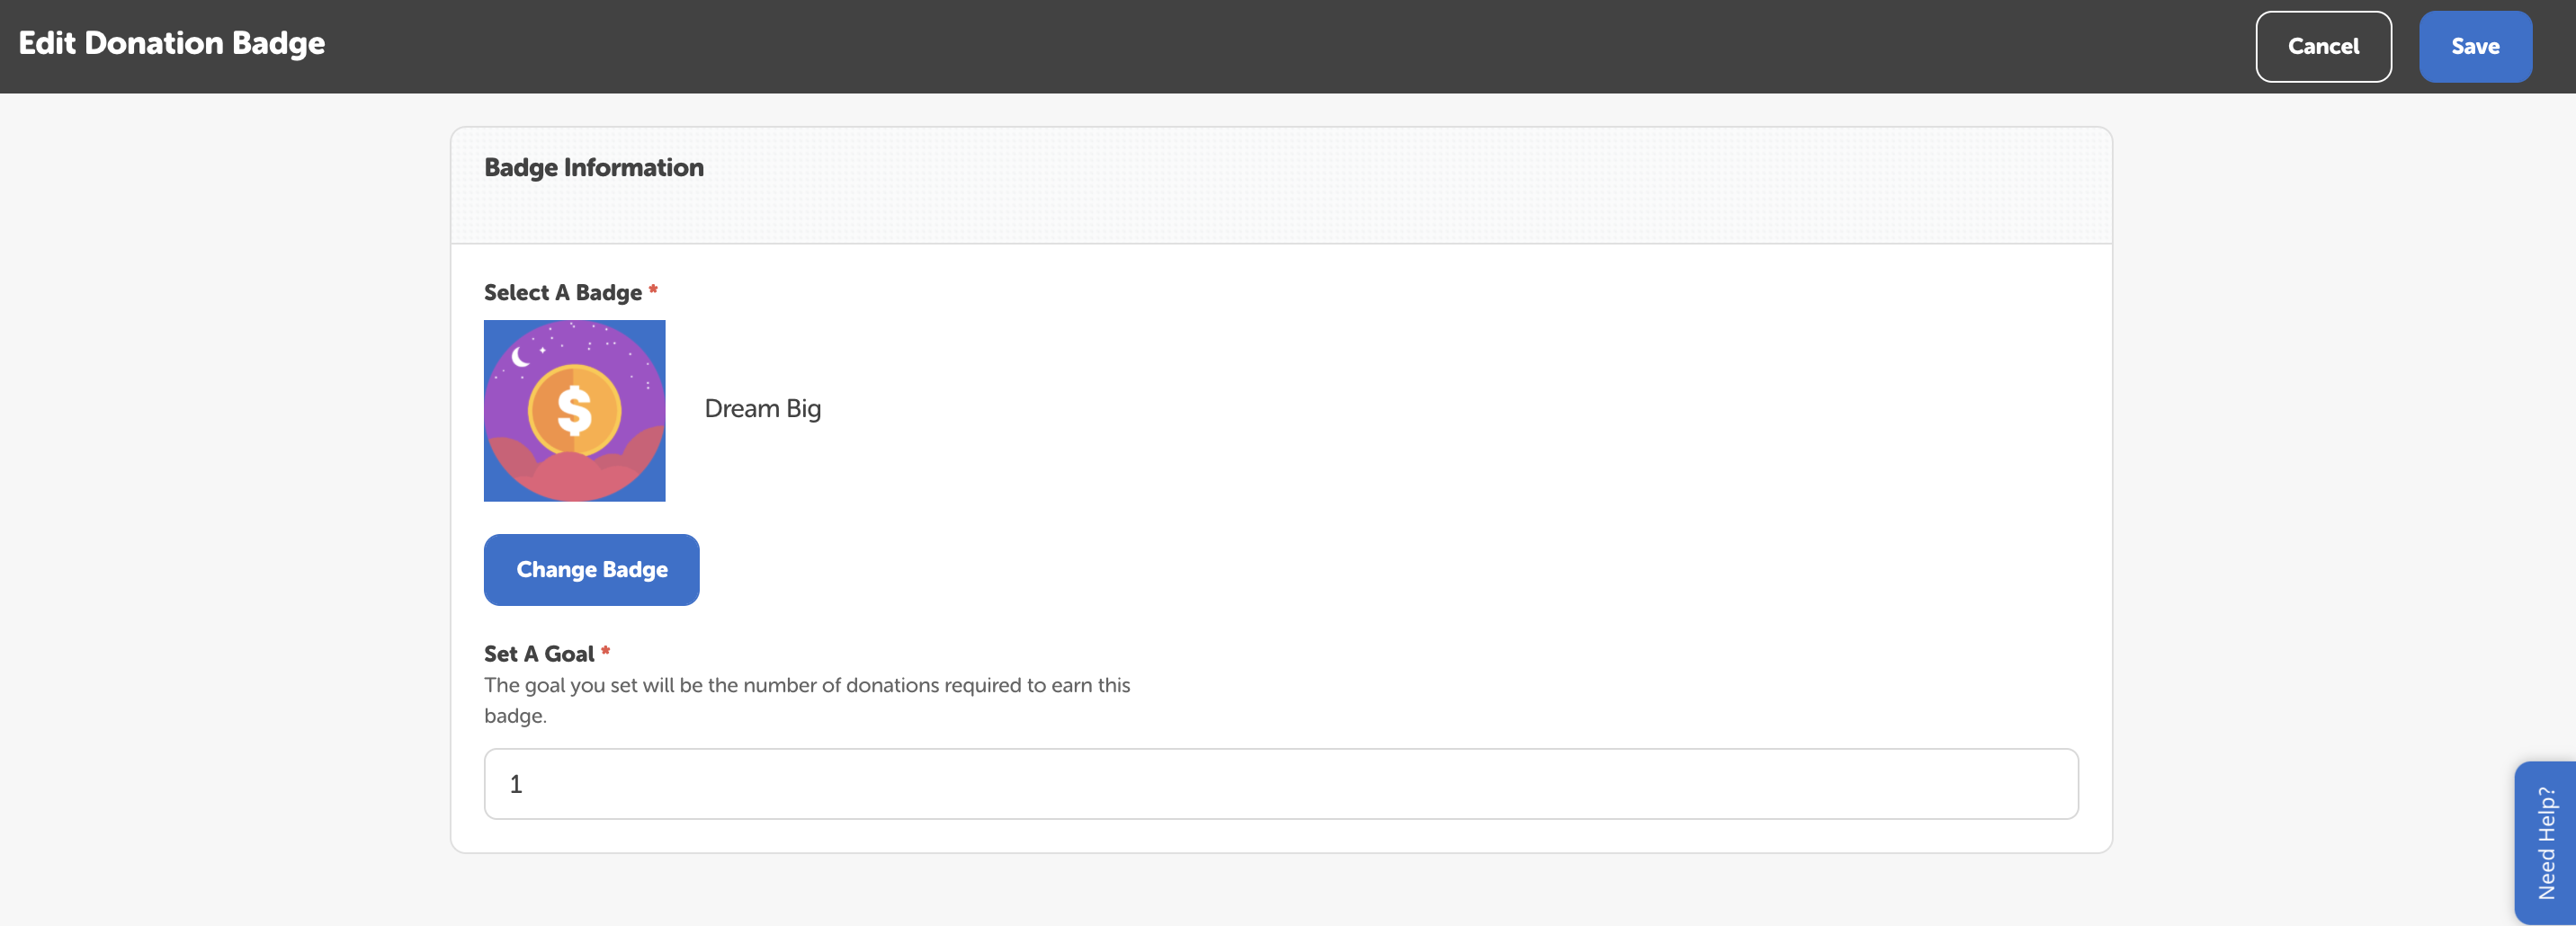Click the Select A Badge label
This screenshot has width=2576, height=926.
tap(562, 292)
